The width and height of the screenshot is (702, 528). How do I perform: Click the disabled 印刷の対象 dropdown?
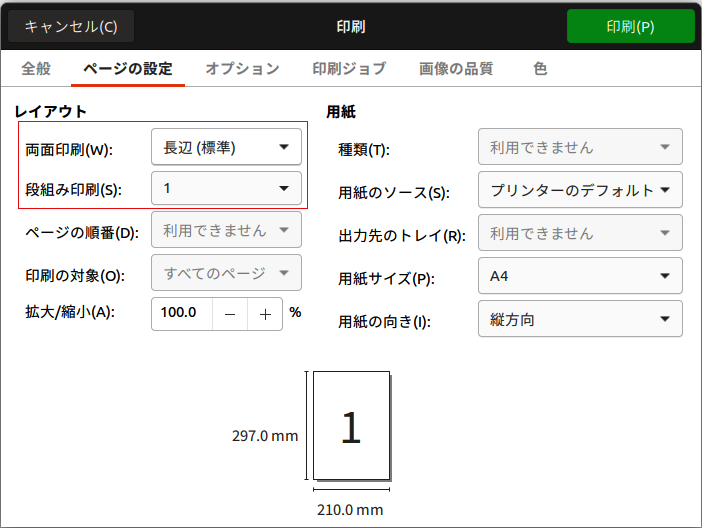226,272
